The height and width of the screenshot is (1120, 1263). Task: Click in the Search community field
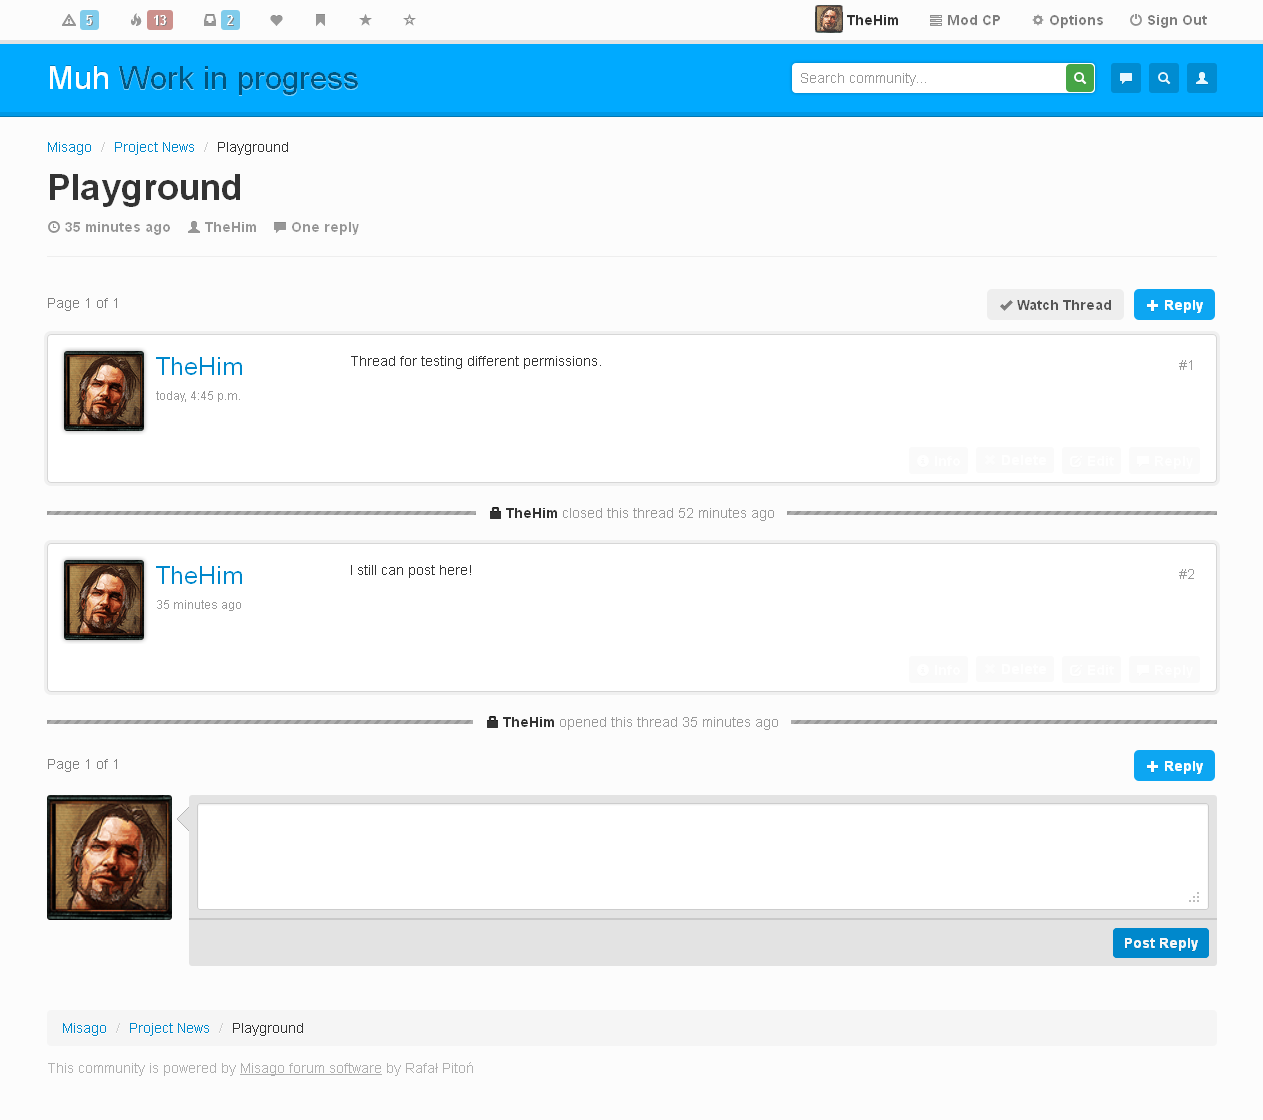(928, 78)
